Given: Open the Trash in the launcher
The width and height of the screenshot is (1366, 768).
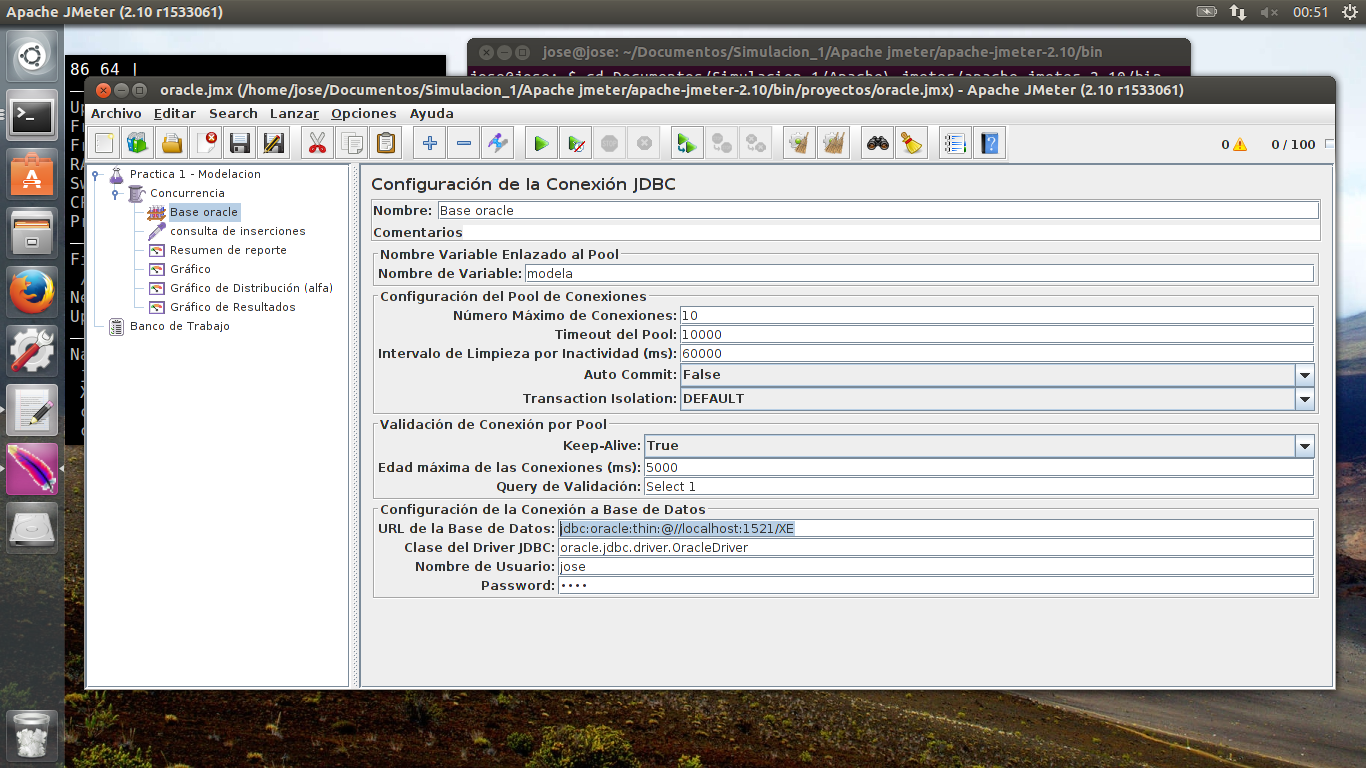Looking at the screenshot, I should pos(32,735).
